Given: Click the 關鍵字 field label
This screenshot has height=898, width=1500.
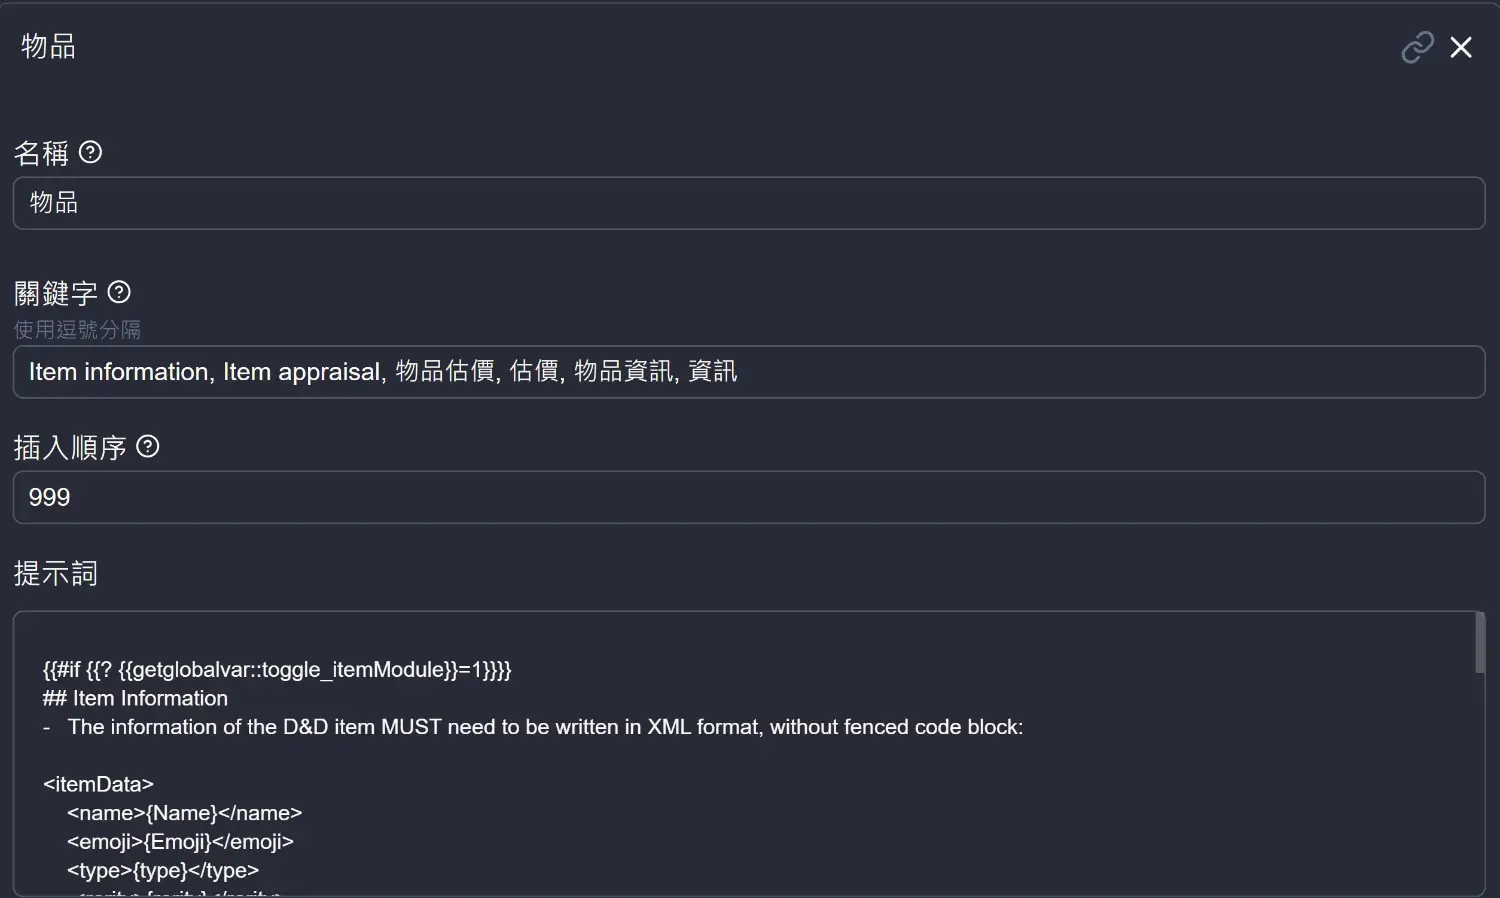Looking at the screenshot, I should 56,293.
